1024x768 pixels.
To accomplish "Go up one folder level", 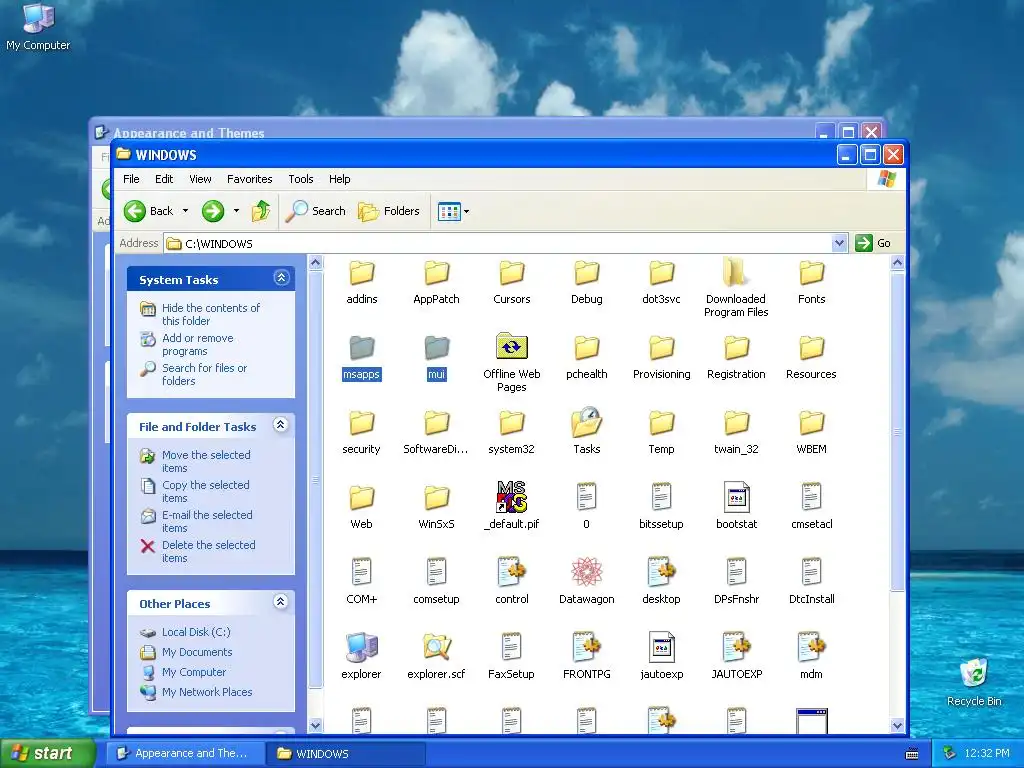I will click(261, 211).
